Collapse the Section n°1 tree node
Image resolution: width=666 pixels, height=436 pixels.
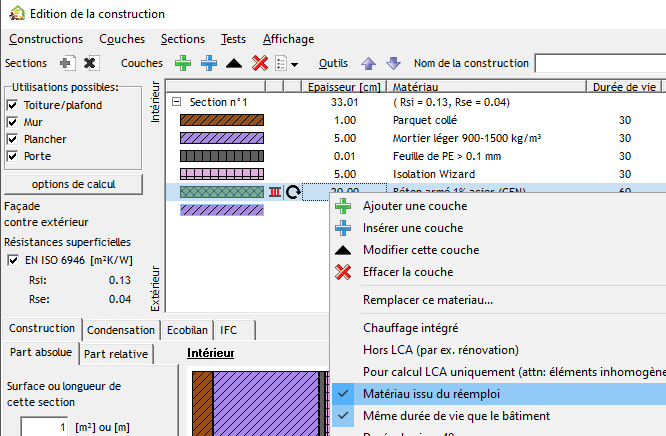(x=177, y=102)
